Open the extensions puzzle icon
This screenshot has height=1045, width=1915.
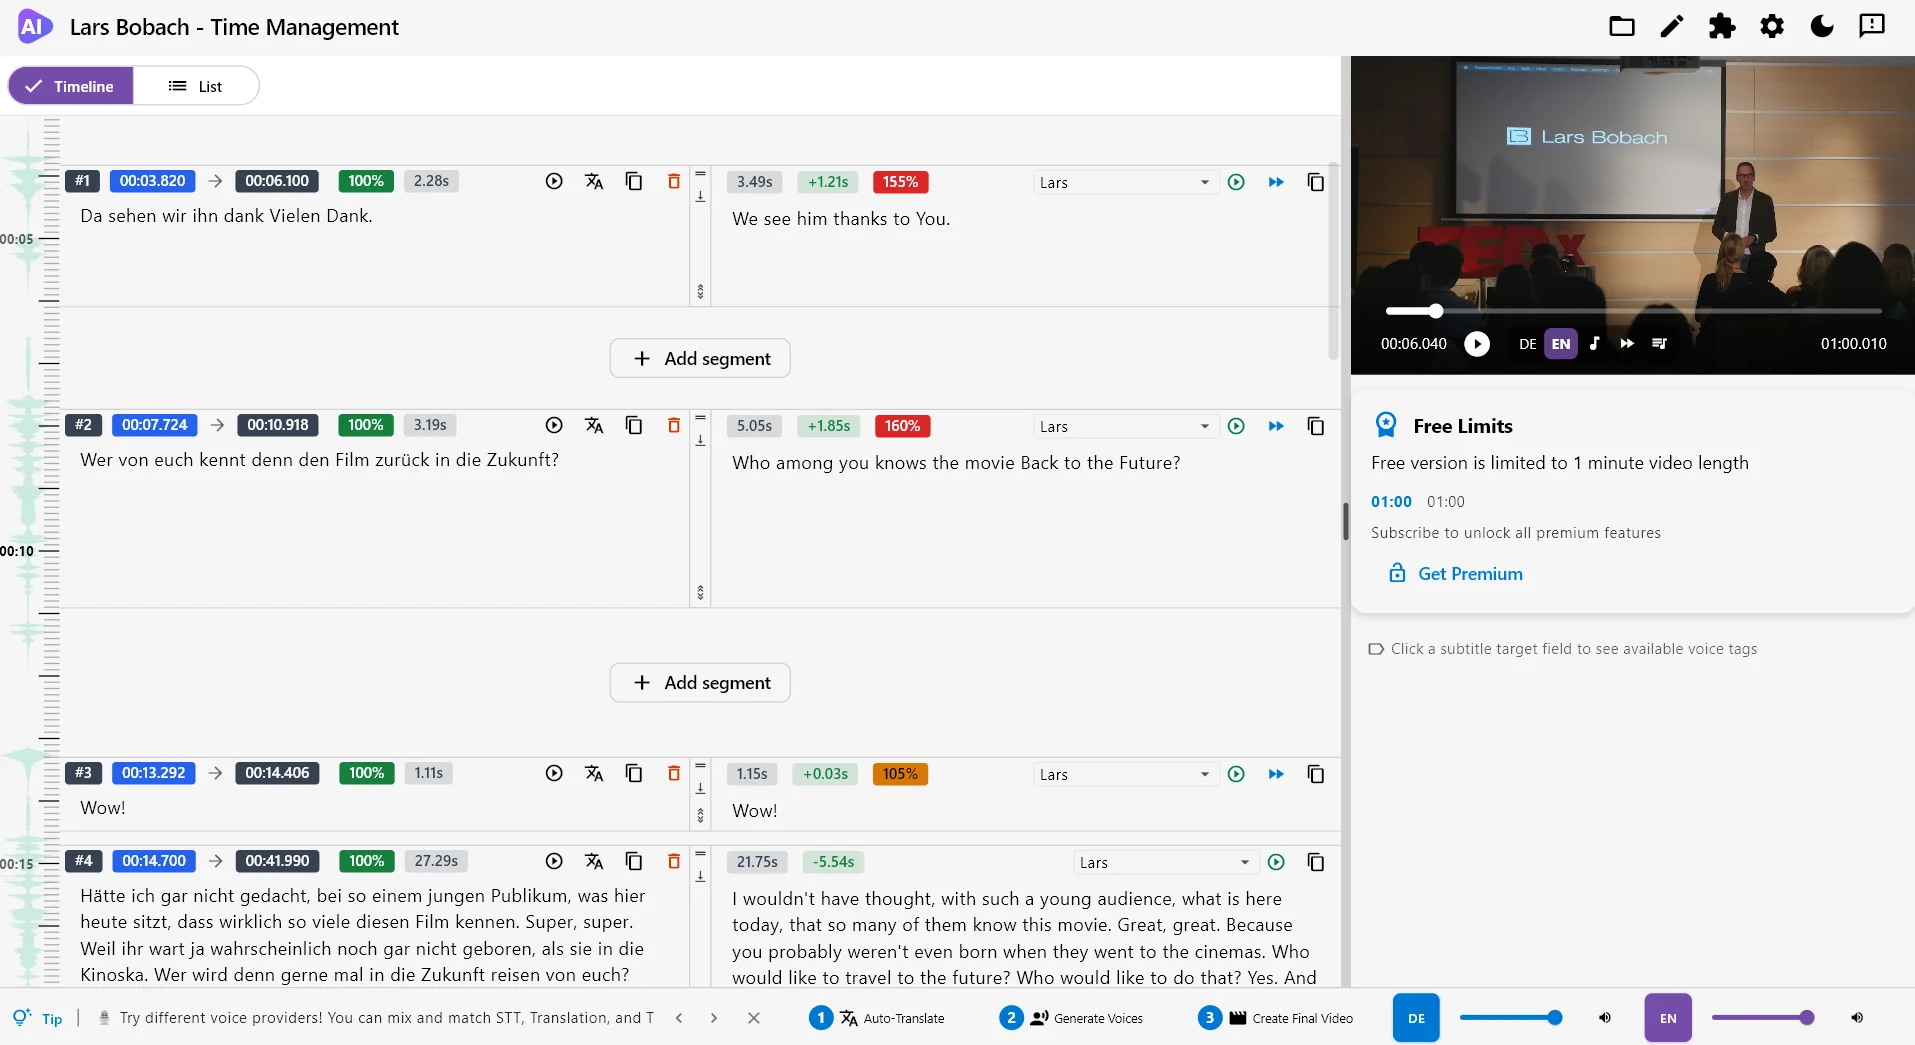pos(1722,27)
